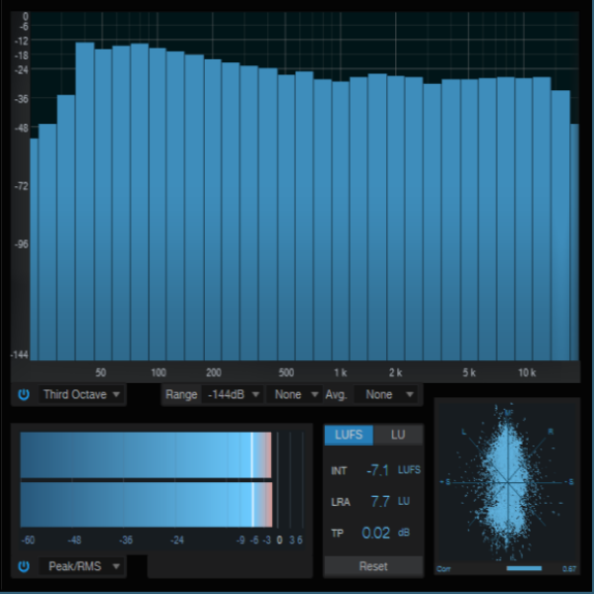594x594 pixels.
Task: Open the Peak/RMS meter mode dropdown
Action: coord(81,566)
